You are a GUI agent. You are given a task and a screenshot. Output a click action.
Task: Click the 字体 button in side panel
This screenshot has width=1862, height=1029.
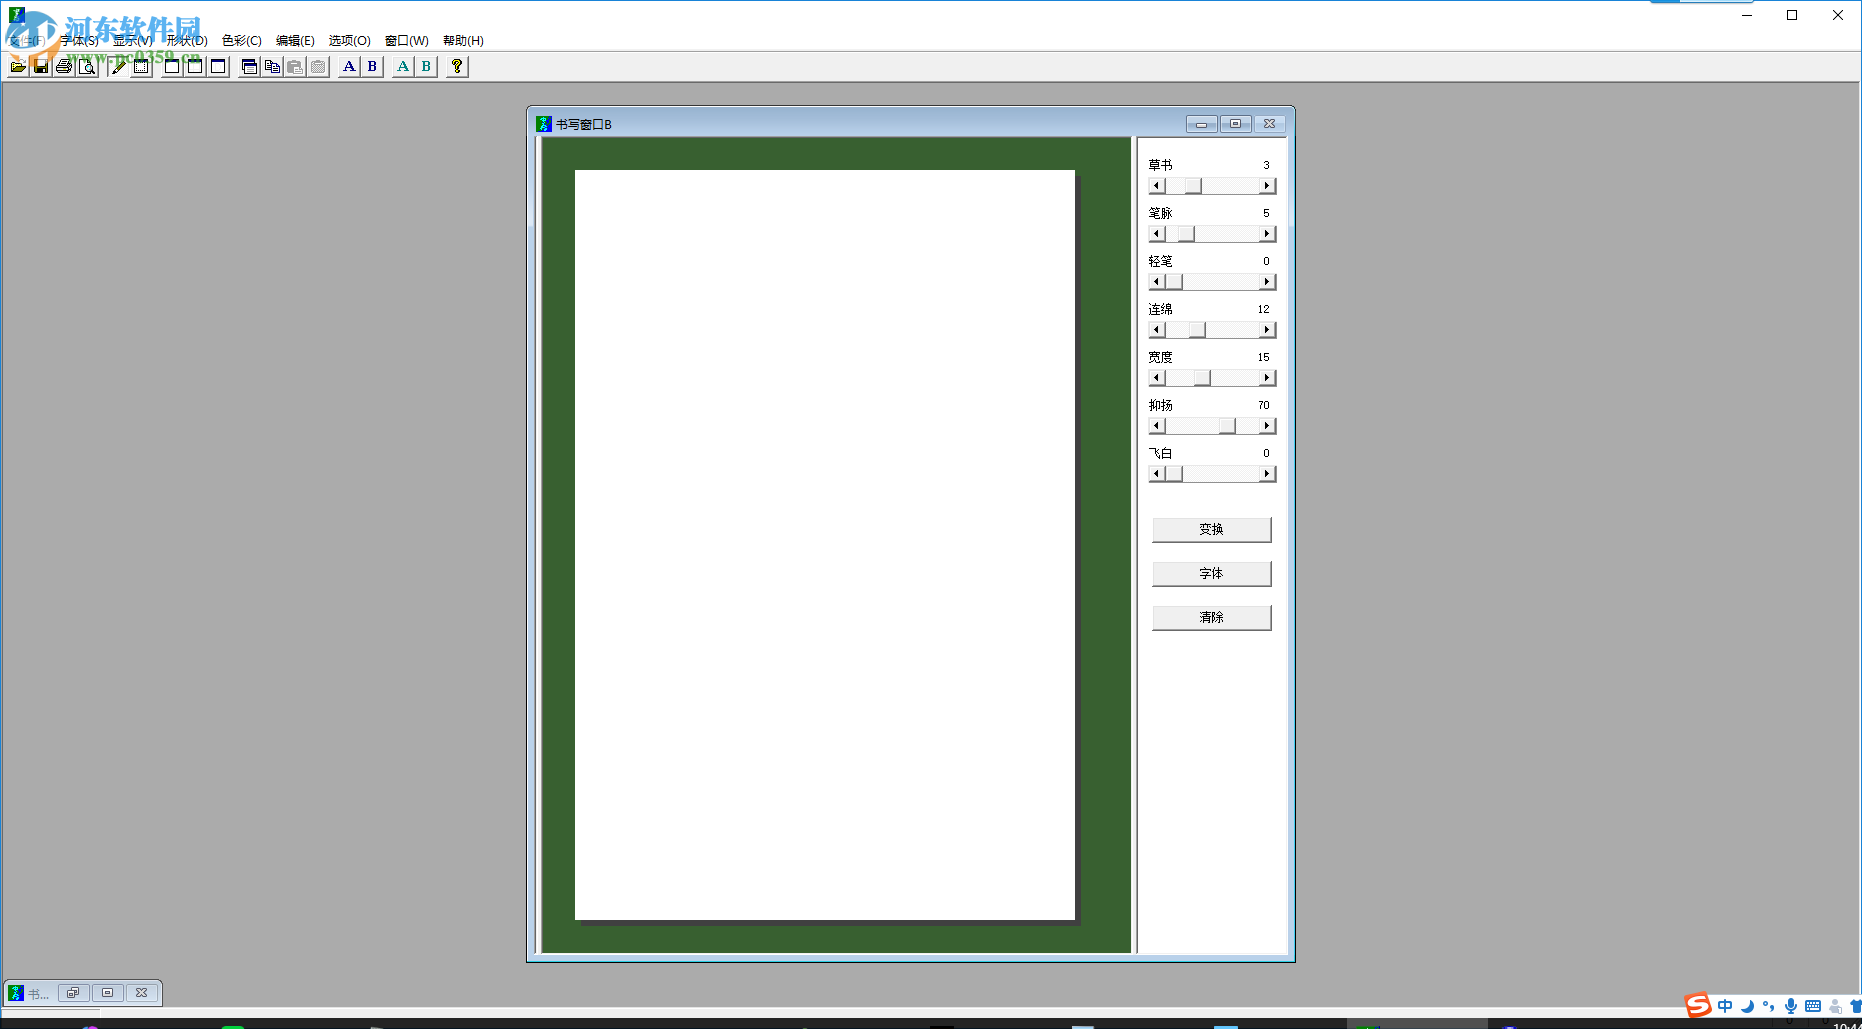[x=1211, y=573]
